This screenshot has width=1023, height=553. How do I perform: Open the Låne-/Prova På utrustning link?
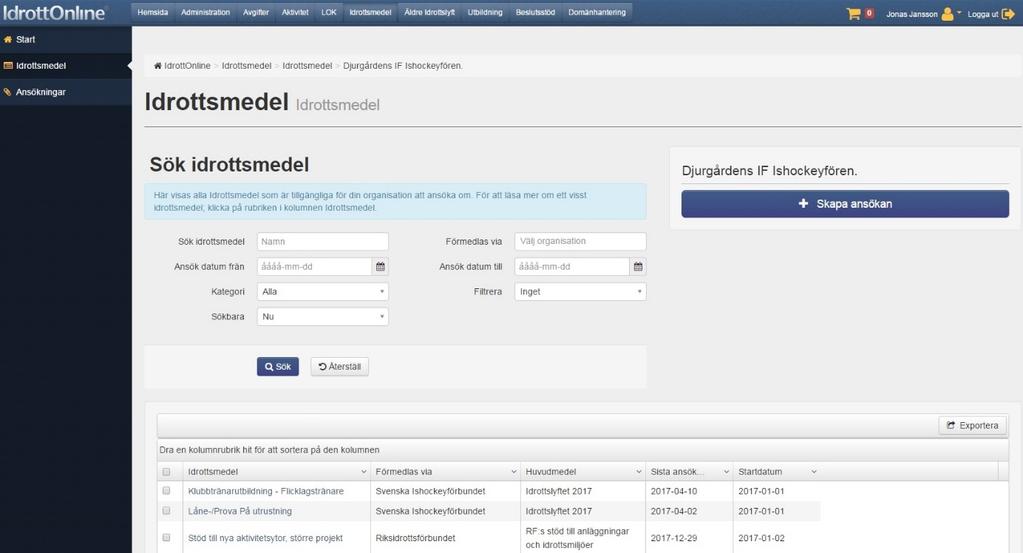point(239,511)
